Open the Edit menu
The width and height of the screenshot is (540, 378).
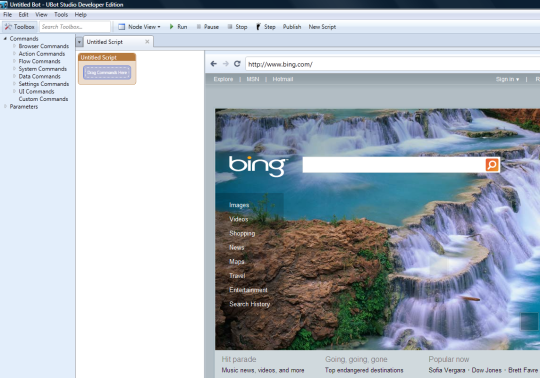click(x=23, y=14)
